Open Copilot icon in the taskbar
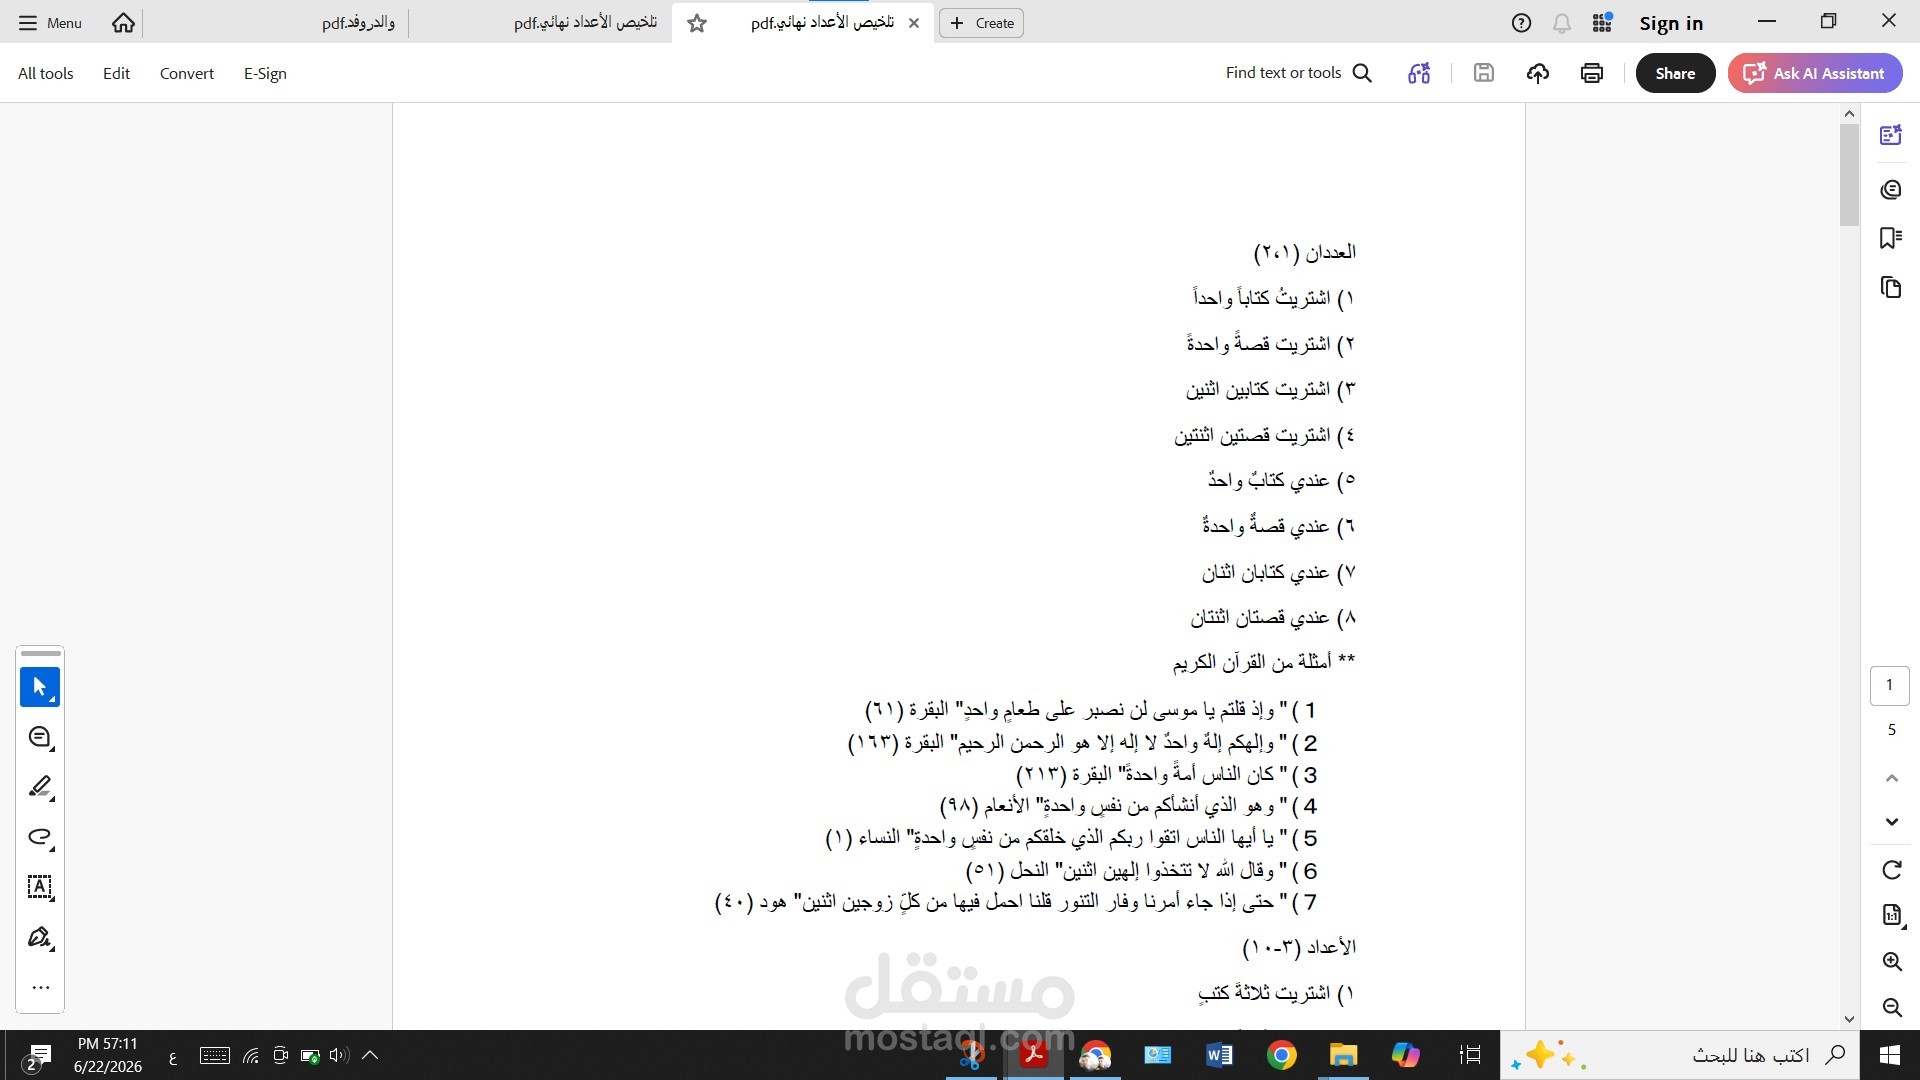Viewport: 1920px width, 1080px height. click(x=1405, y=1055)
